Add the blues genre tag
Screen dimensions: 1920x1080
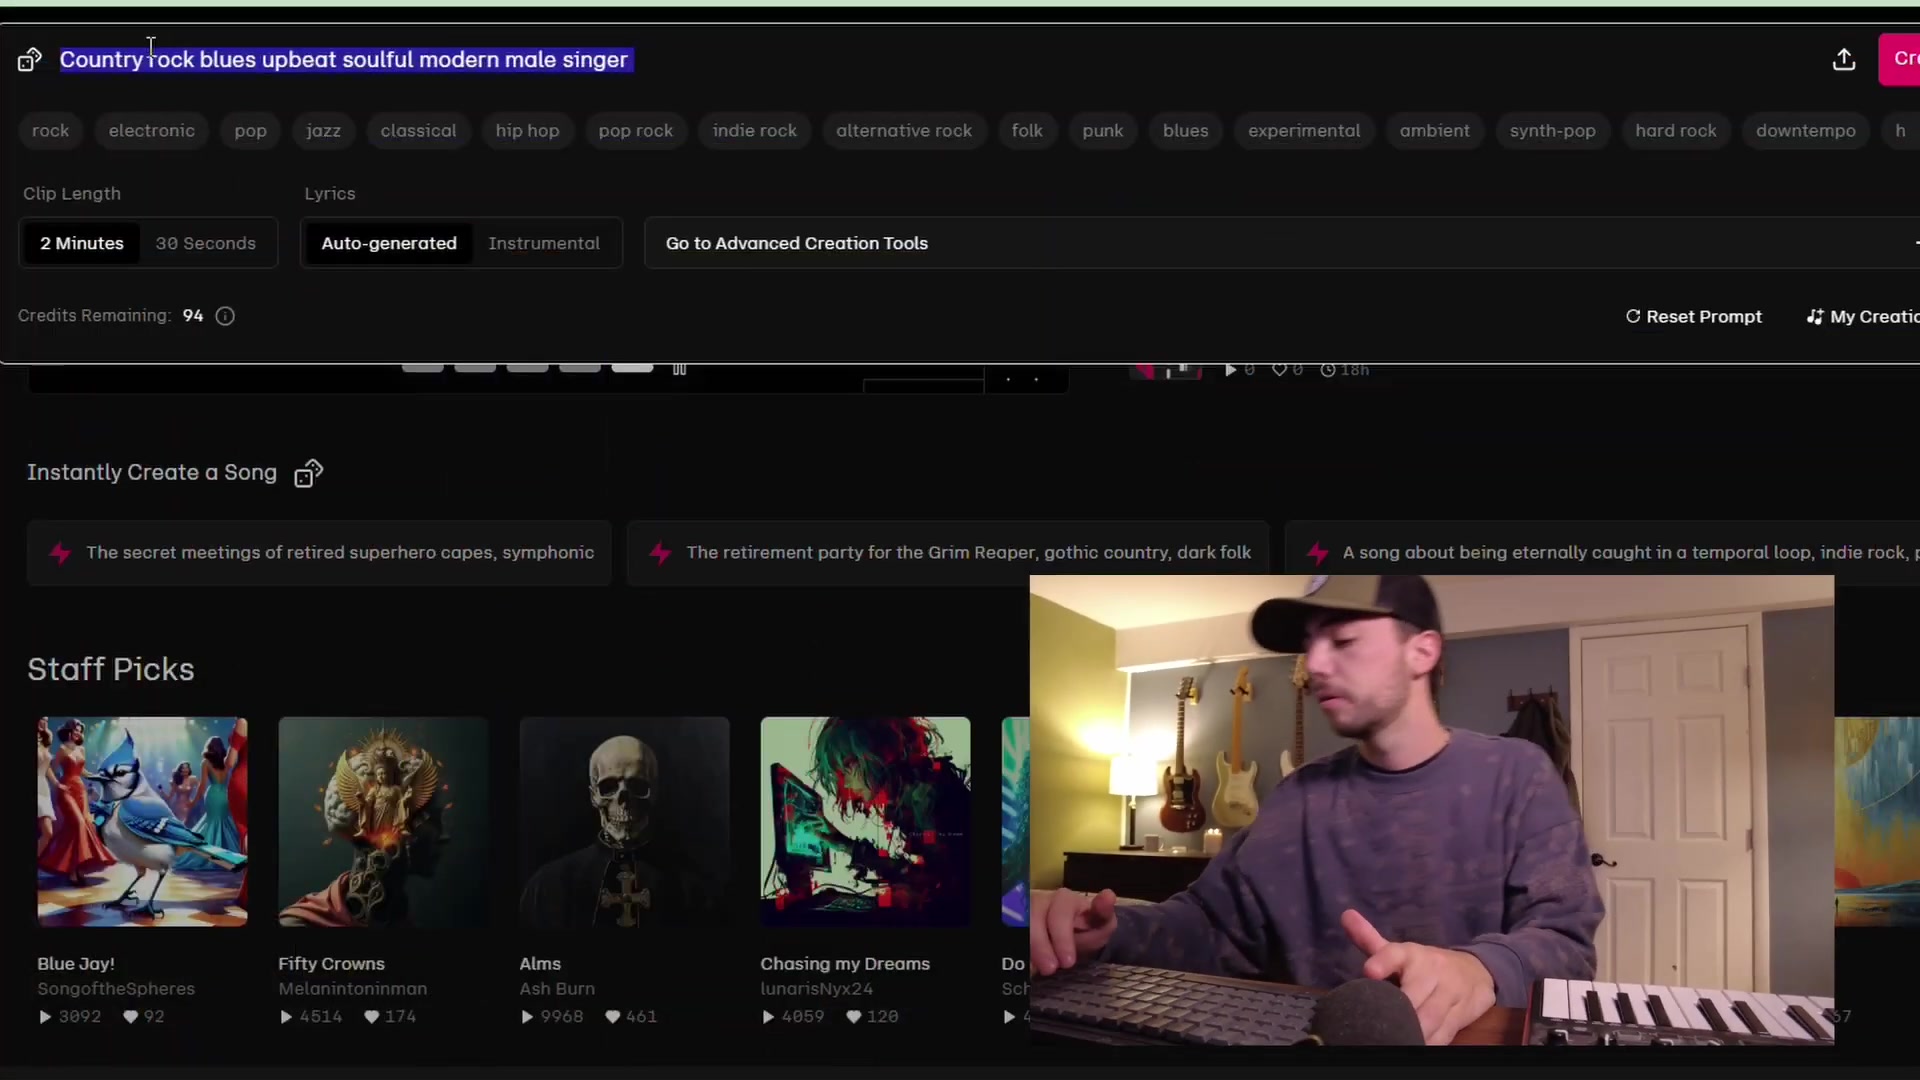tap(1186, 131)
